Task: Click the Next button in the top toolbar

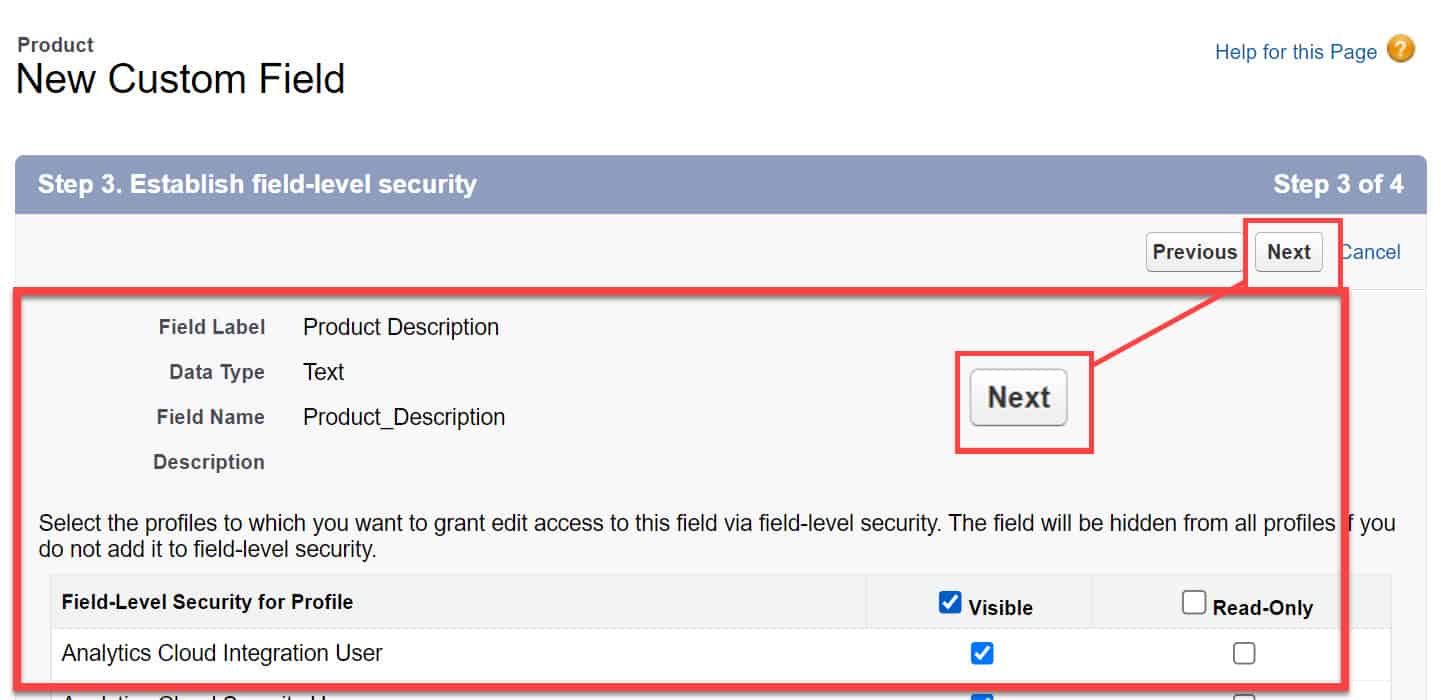Action: pyautogui.click(x=1289, y=252)
